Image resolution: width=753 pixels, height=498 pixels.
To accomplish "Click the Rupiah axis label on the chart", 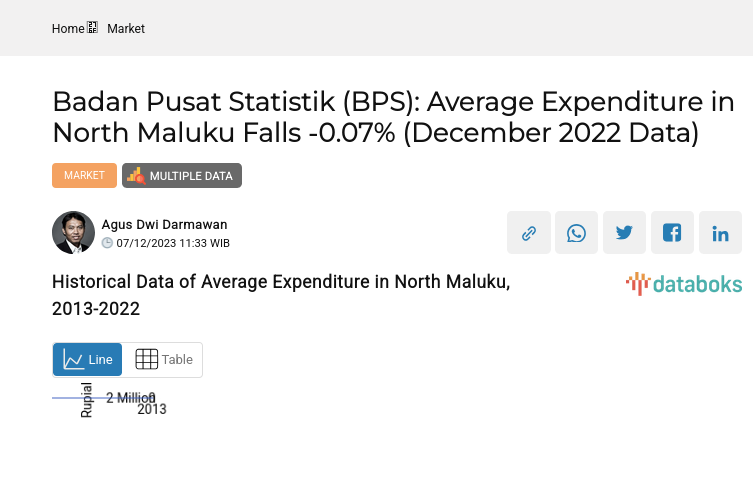I will pyautogui.click(x=87, y=399).
